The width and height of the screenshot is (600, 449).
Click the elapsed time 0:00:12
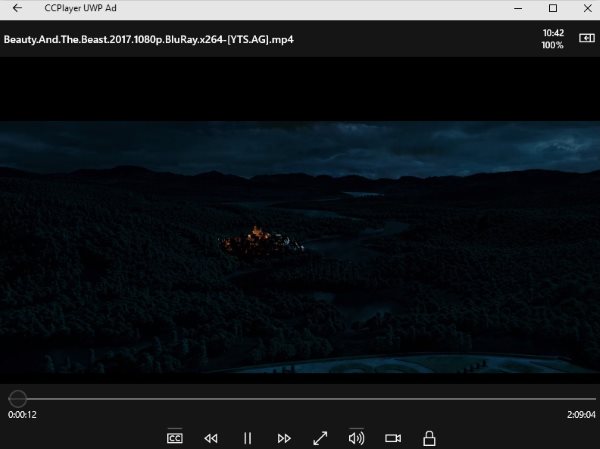tap(22, 415)
